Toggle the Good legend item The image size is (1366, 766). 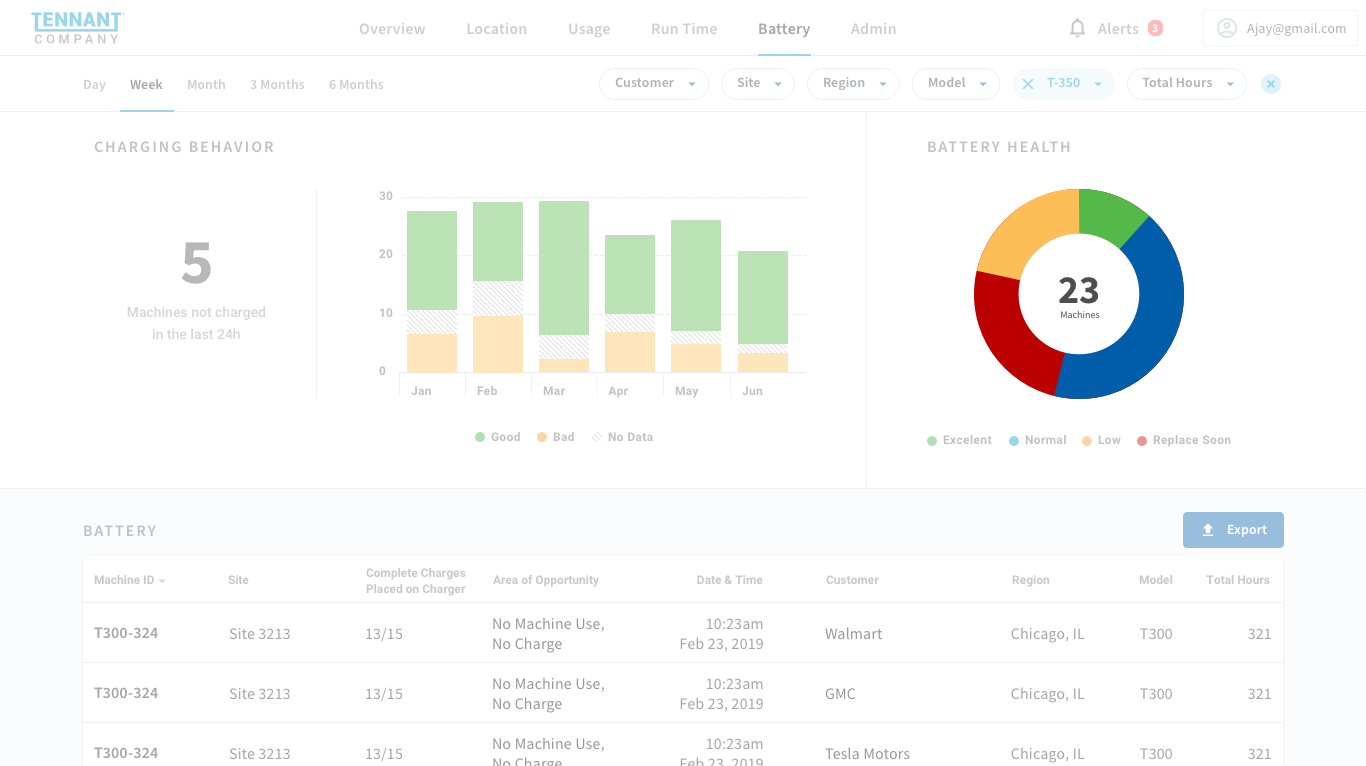(498, 437)
